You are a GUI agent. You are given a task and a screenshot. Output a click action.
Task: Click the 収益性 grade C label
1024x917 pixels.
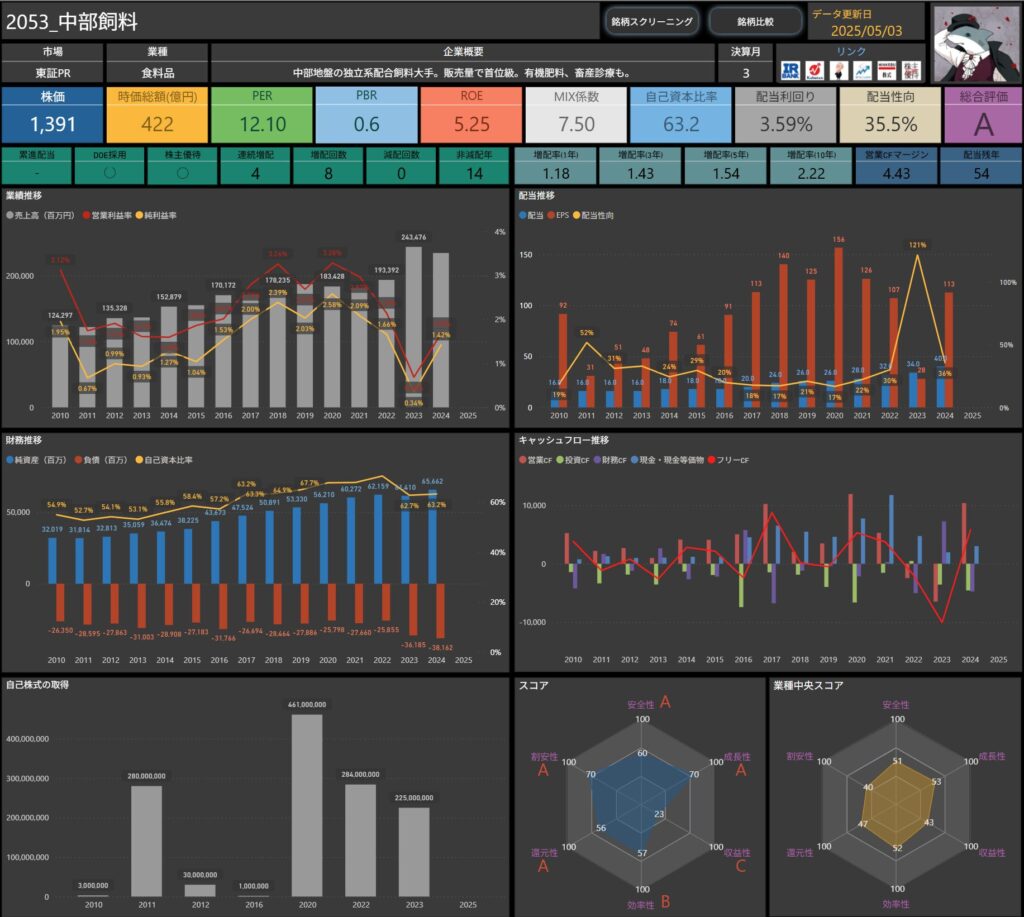[741, 867]
